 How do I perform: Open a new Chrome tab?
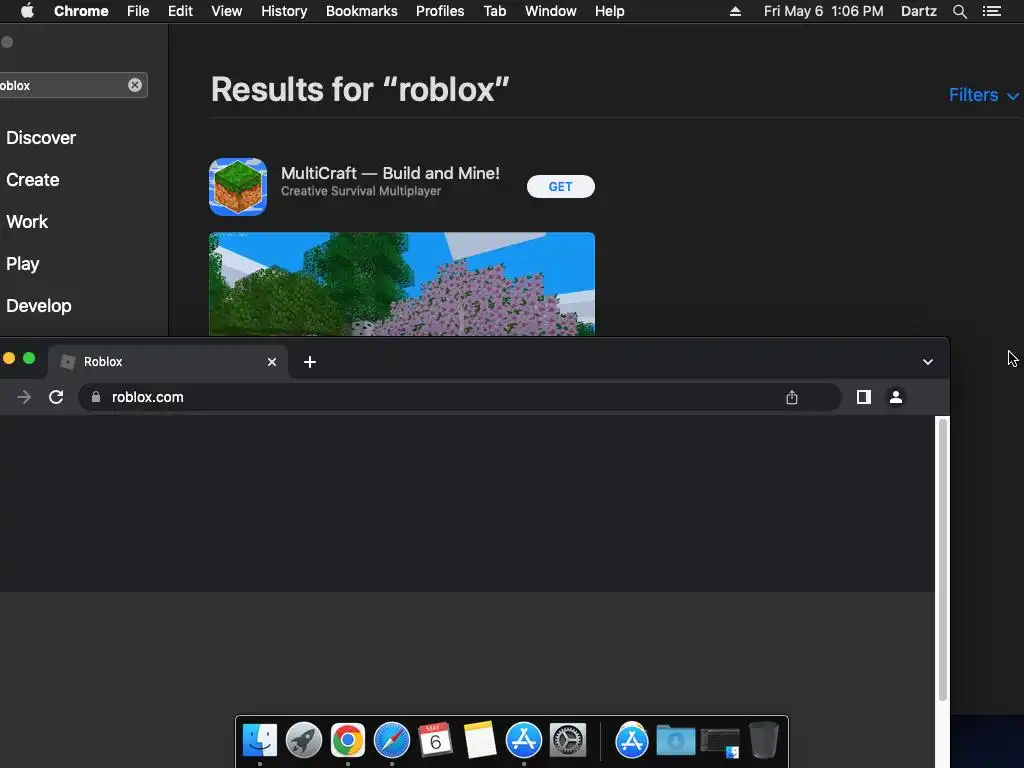(x=310, y=362)
